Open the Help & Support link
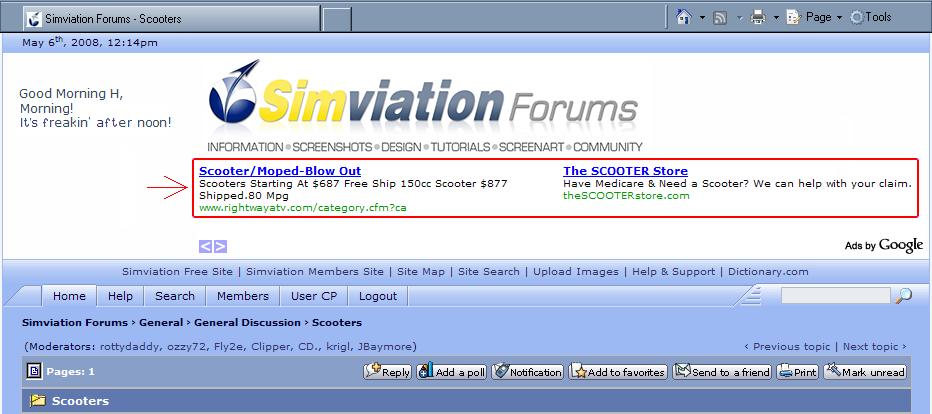The width and height of the screenshot is (932, 414). click(673, 271)
